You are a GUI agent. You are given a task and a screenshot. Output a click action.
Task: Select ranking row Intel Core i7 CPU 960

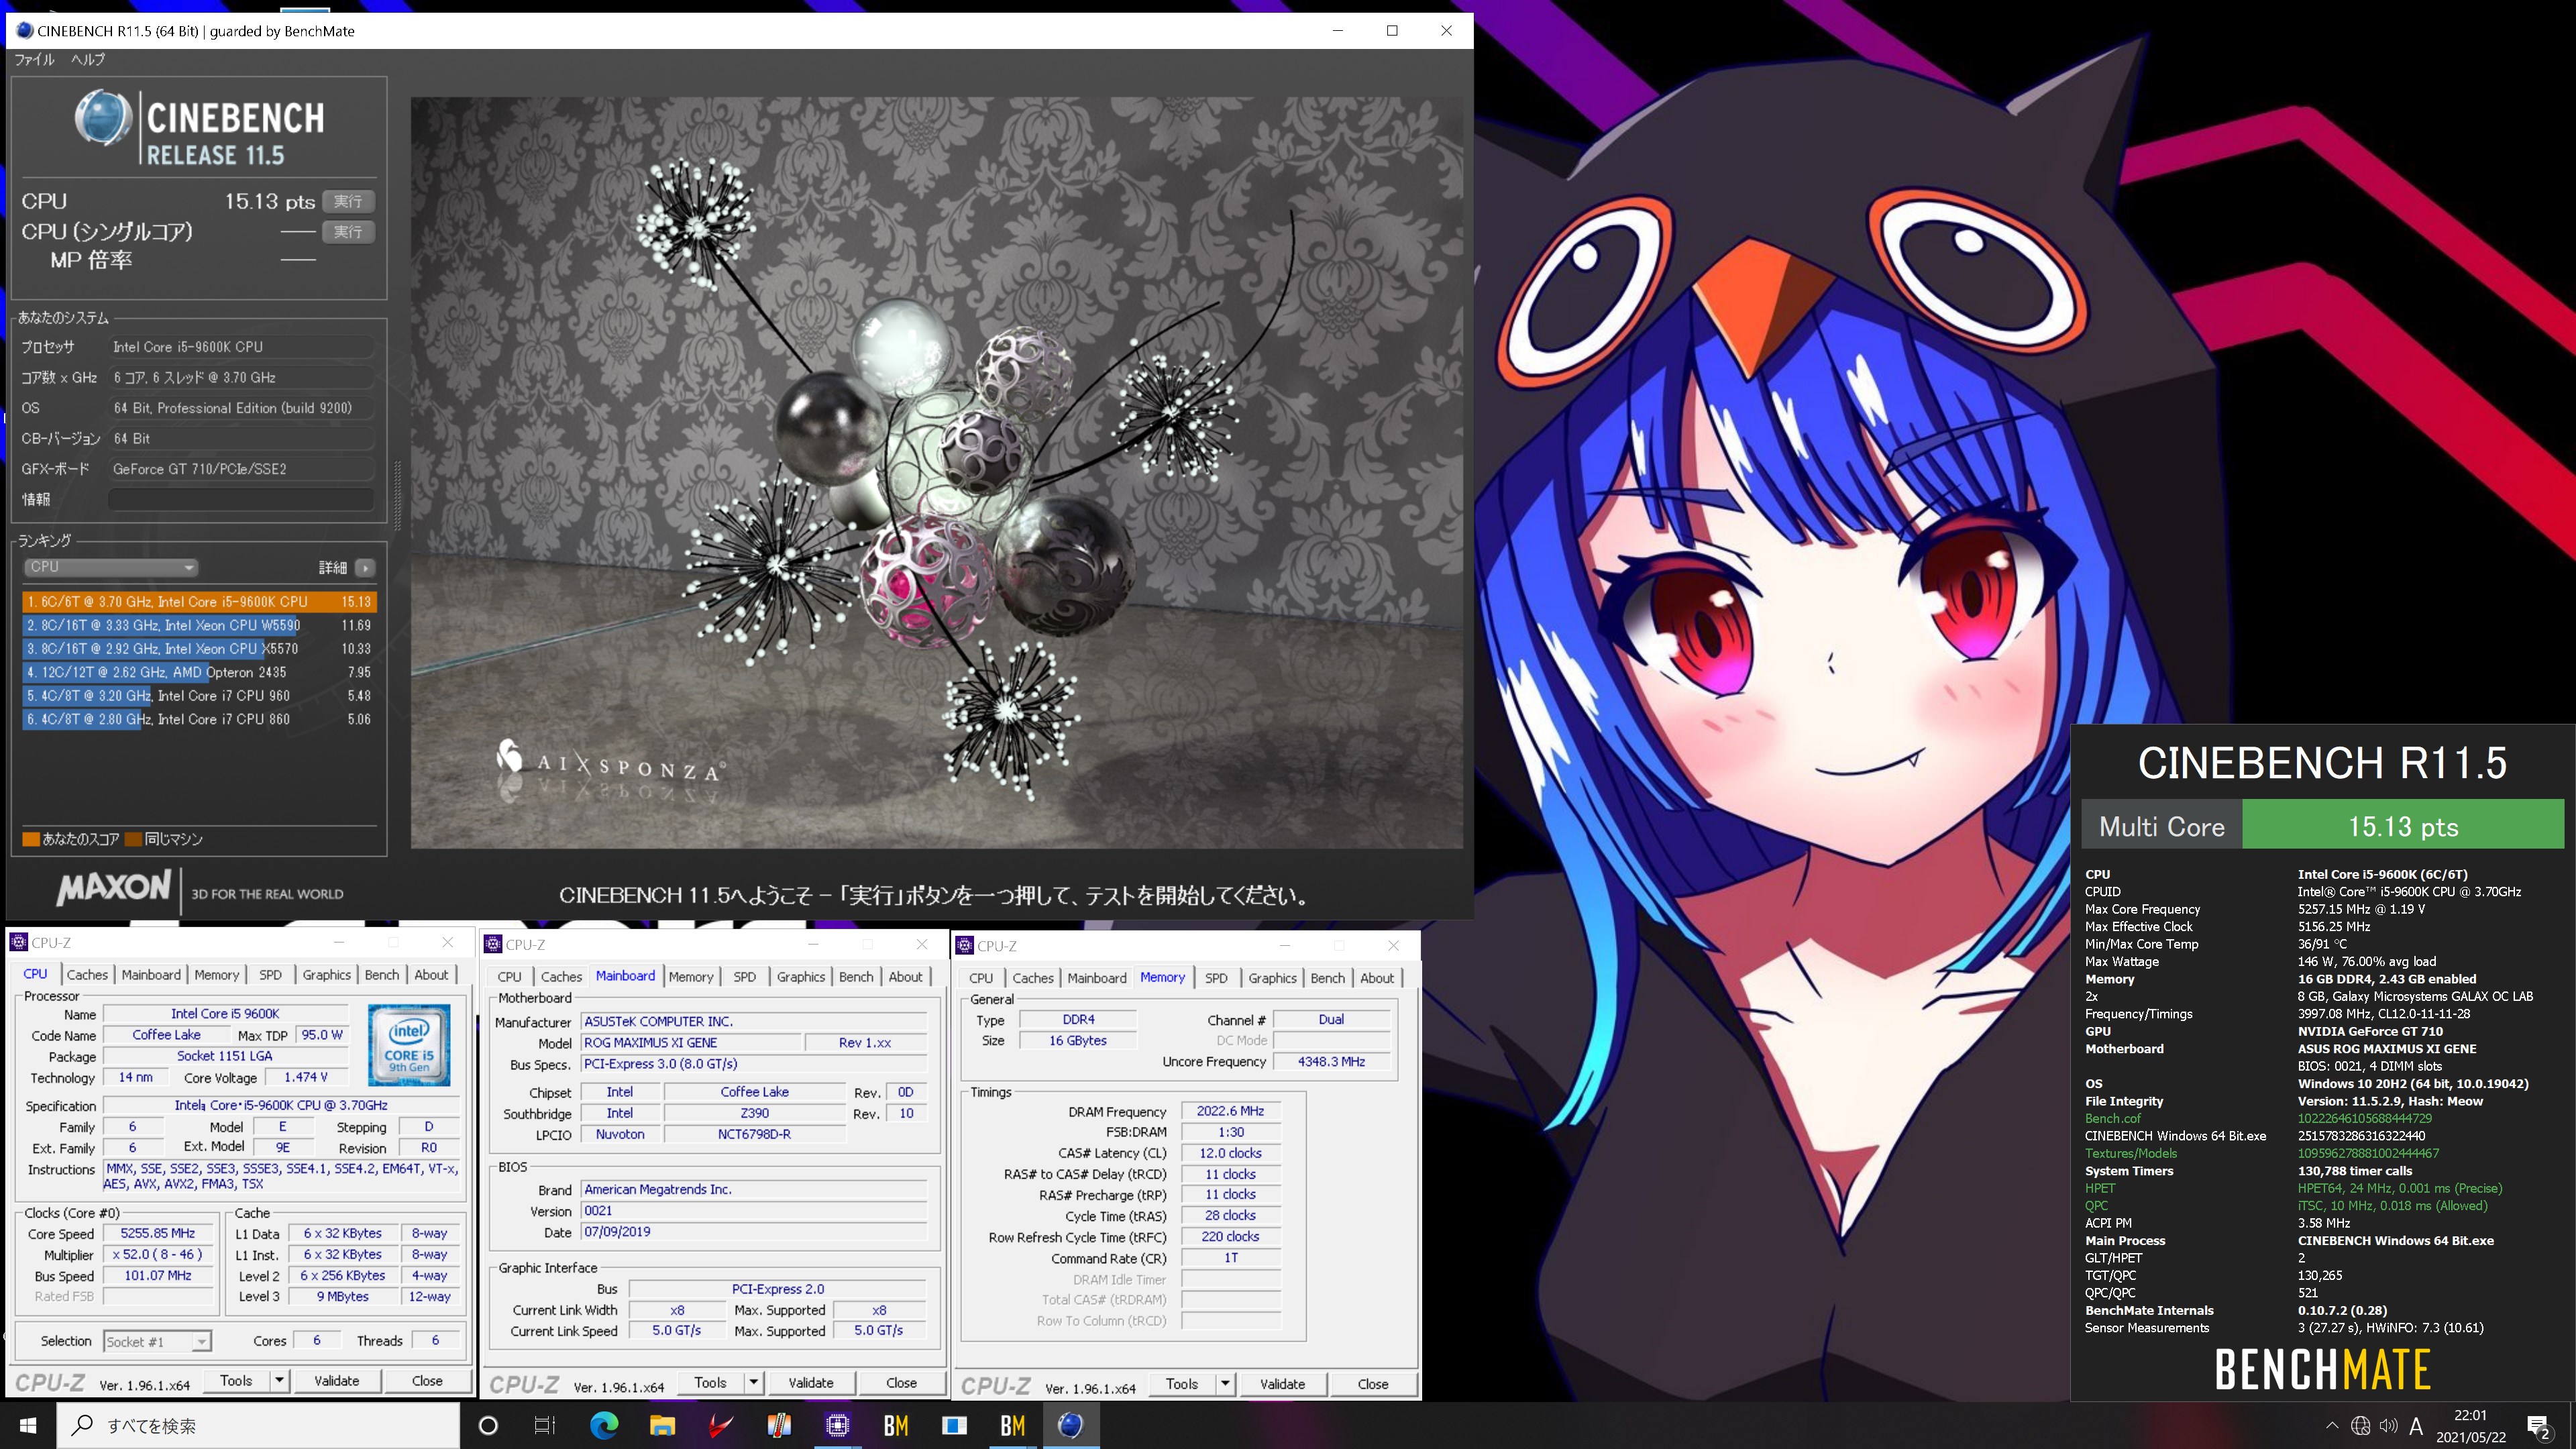(199, 695)
